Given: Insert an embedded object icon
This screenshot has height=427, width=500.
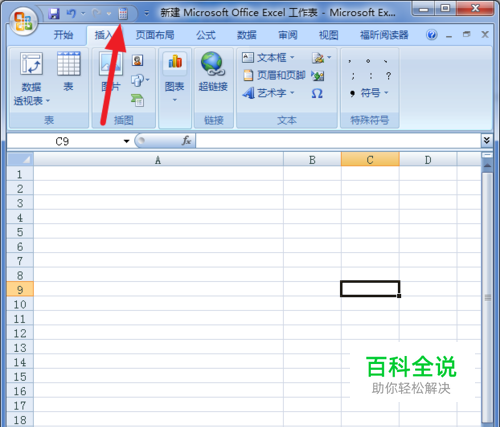Looking at the screenshot, I should (x=318, y=76).
